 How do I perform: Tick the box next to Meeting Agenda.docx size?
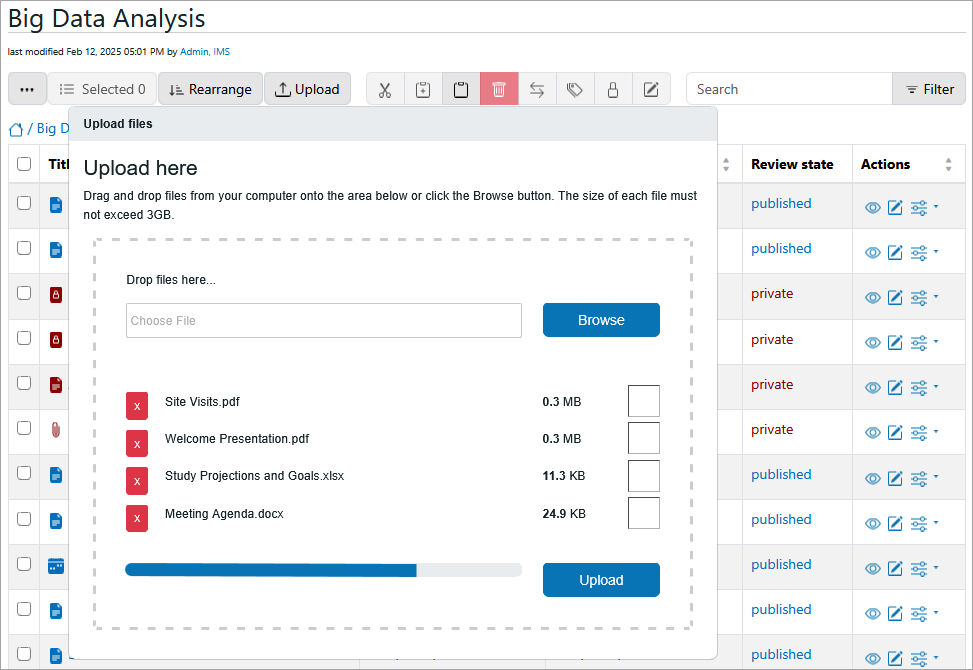pos(643,513)
